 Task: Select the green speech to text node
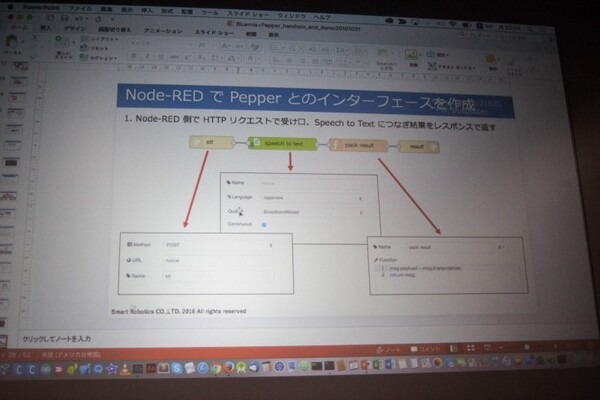coord(283,144)
